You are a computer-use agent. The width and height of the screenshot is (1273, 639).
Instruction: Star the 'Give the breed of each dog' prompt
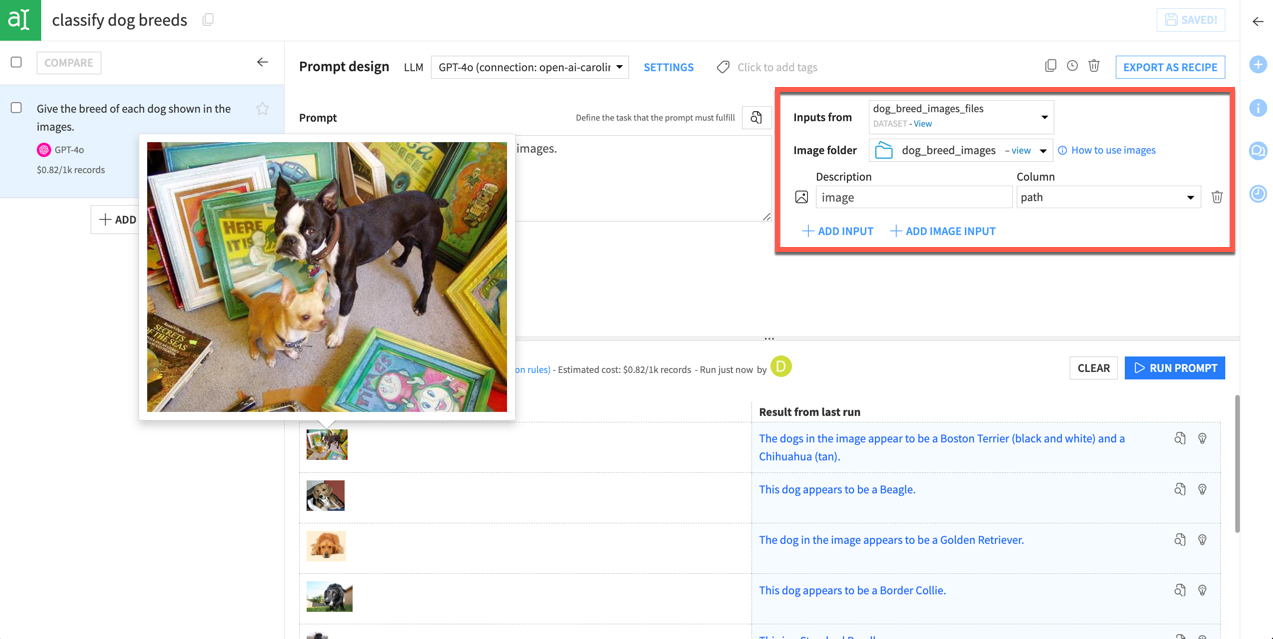coord(262,109)
